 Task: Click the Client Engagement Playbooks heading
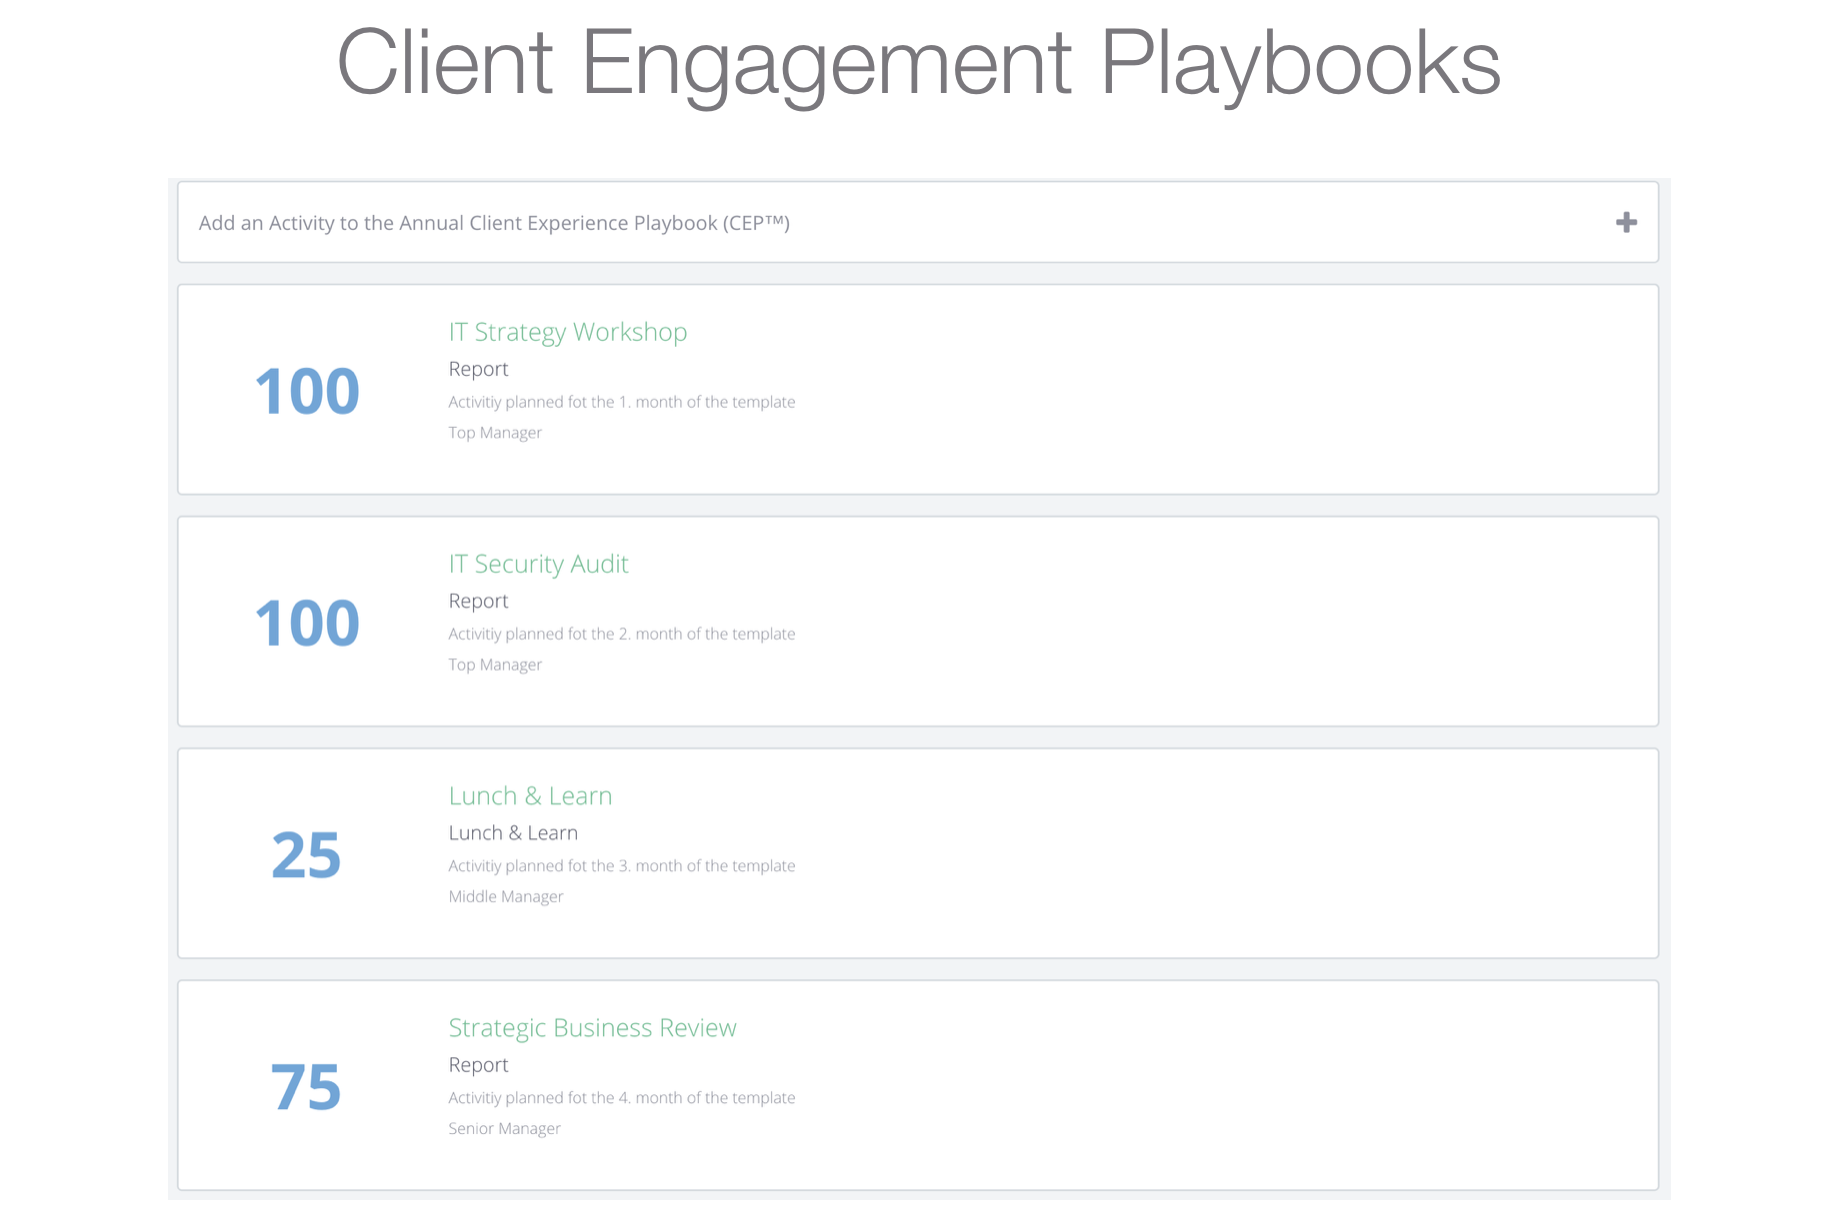pos(919,63)
